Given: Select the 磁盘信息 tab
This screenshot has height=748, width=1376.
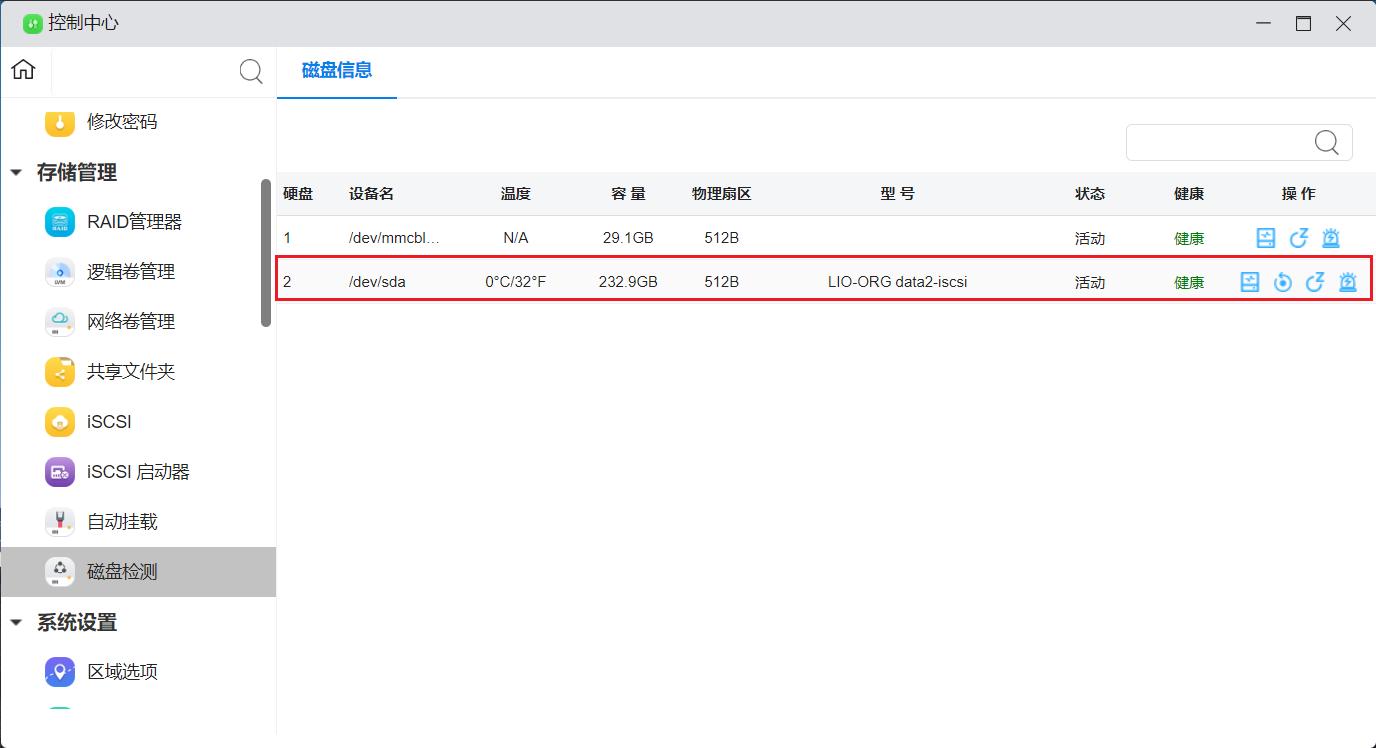Looking at the screenshot, I should coord(337,70).
